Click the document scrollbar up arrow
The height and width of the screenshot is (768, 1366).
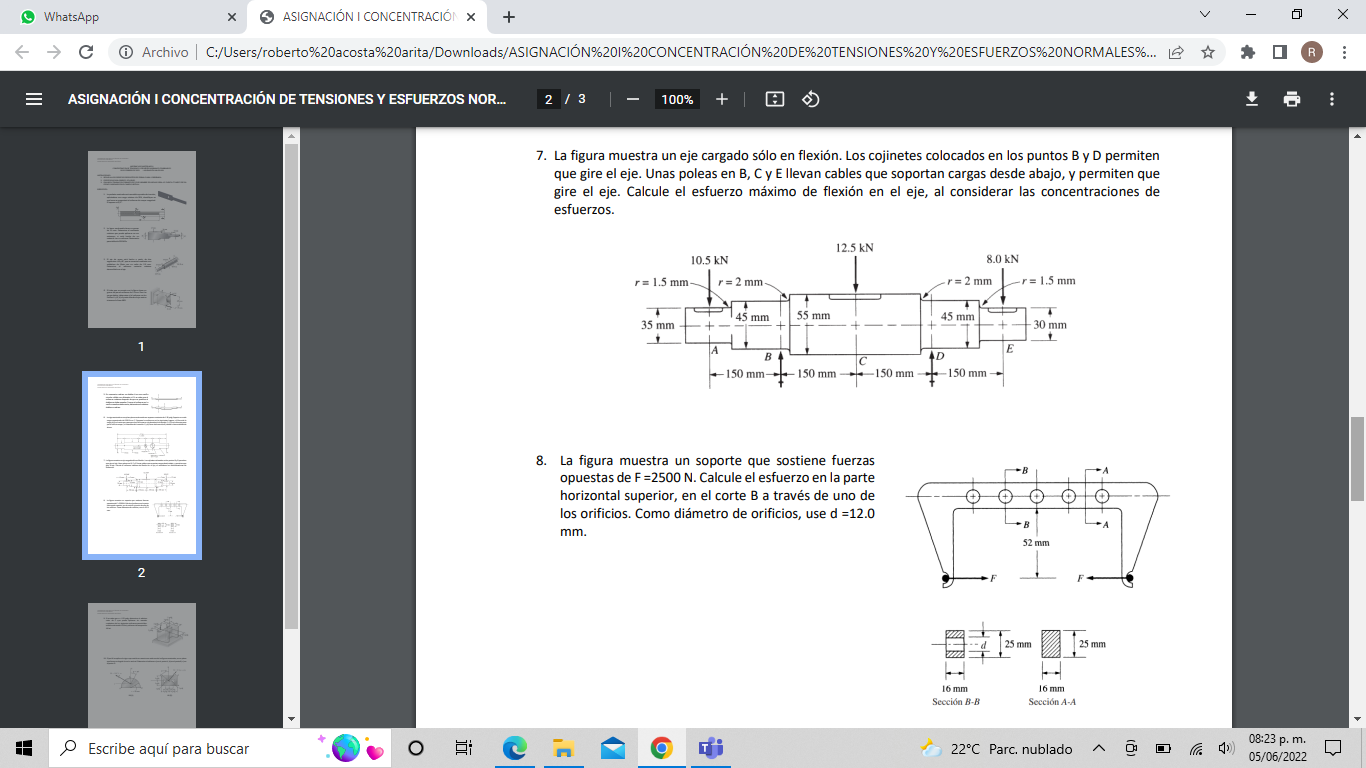[1357, 135]
